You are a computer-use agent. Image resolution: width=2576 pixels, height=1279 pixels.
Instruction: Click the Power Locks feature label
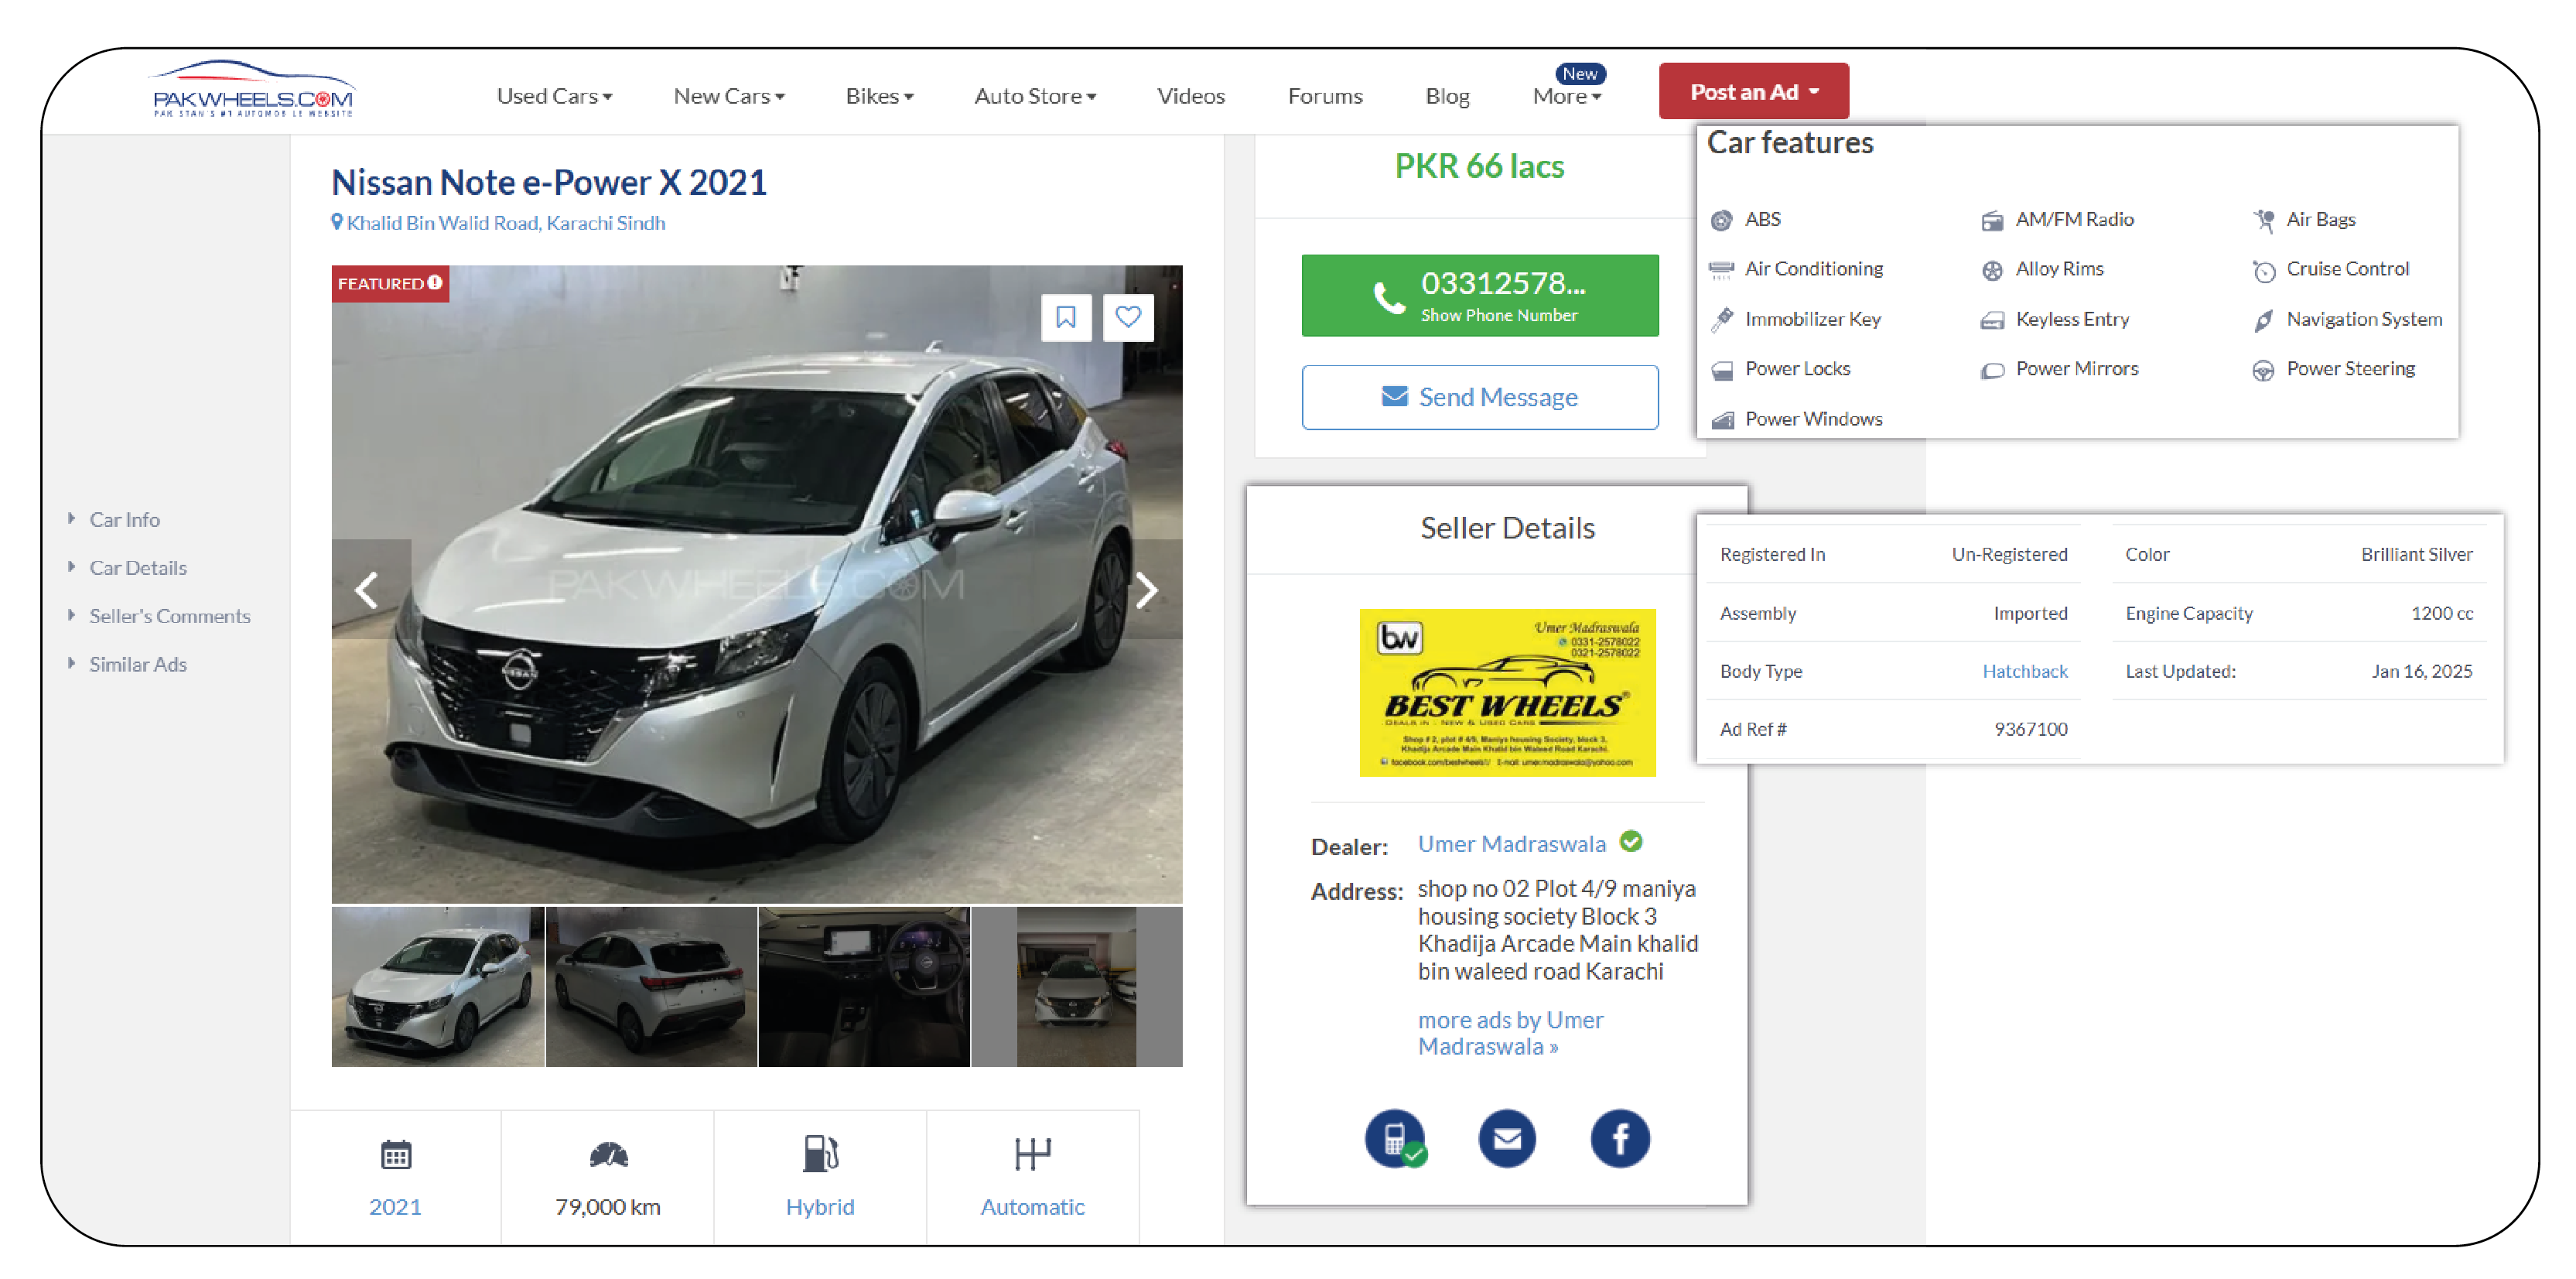1797,368
